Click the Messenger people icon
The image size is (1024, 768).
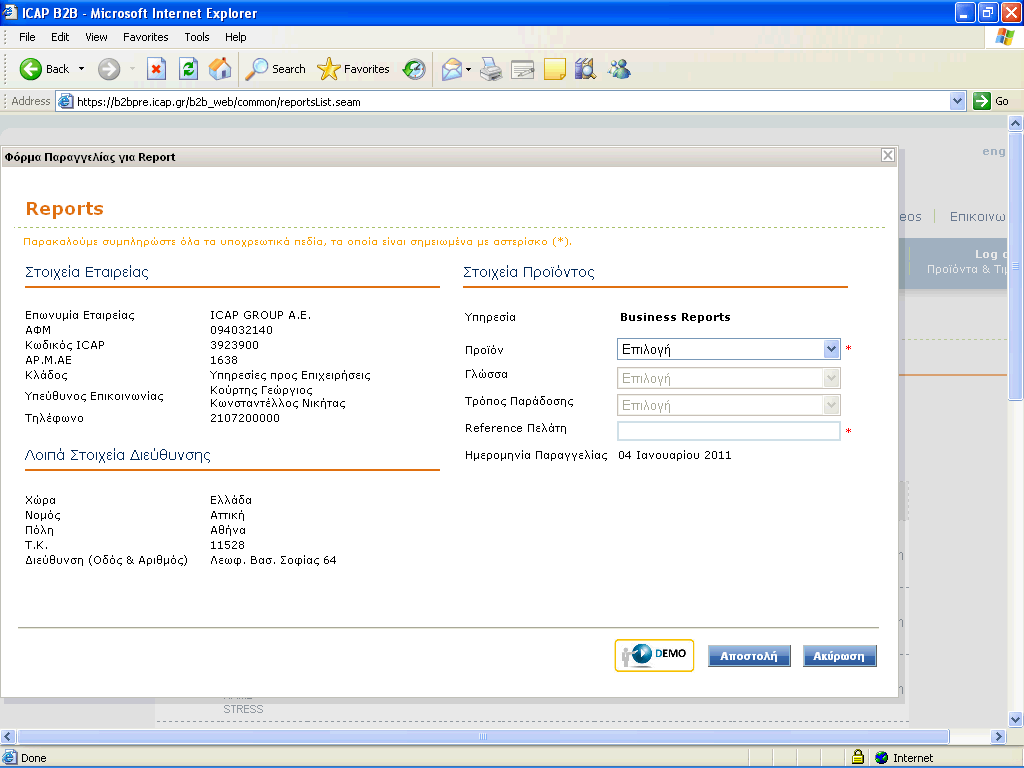click(619, 69)
